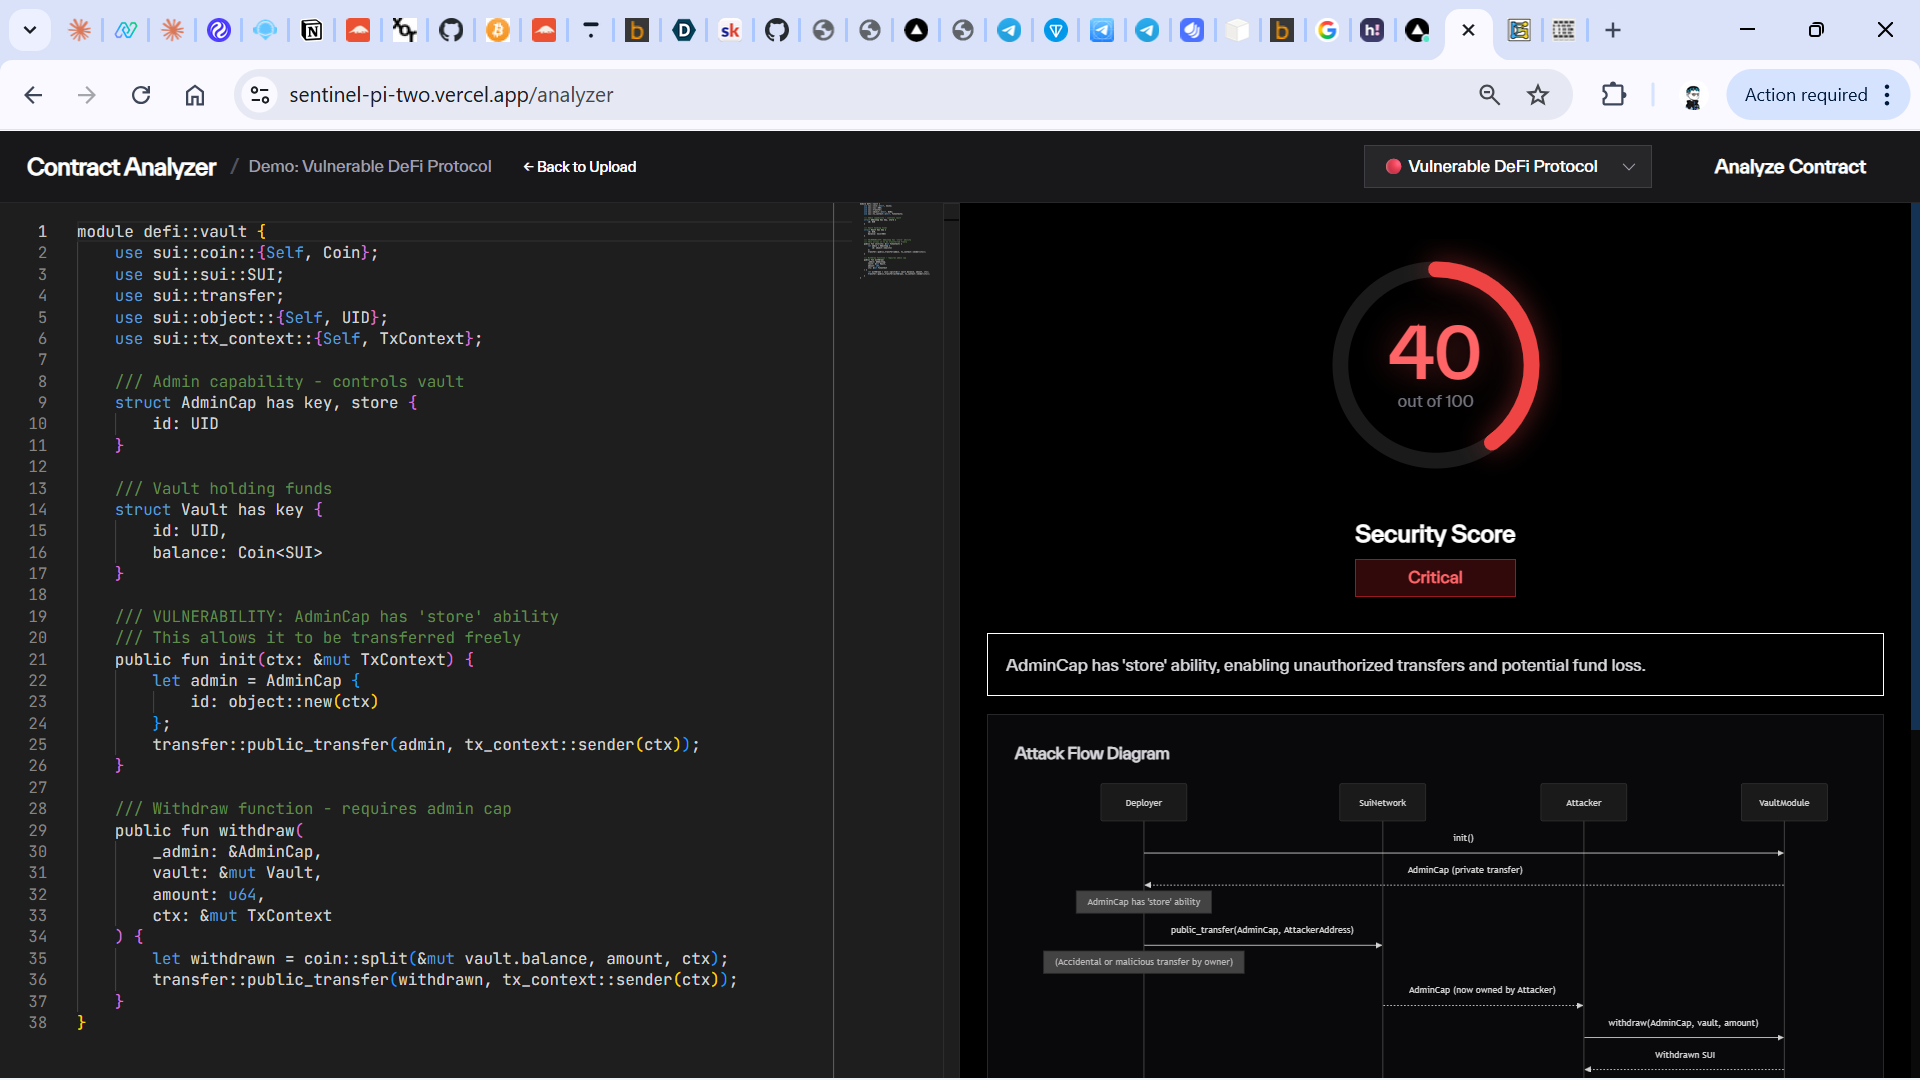Switch to the Google browser tab

[x=1327, y=30]
